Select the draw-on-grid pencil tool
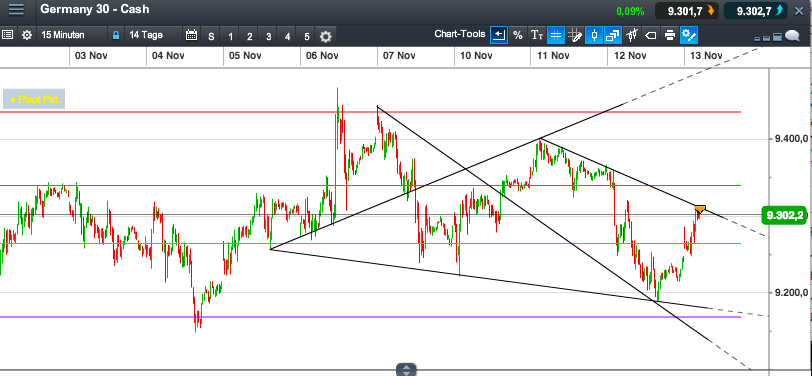812x376 pixels. 575,35
